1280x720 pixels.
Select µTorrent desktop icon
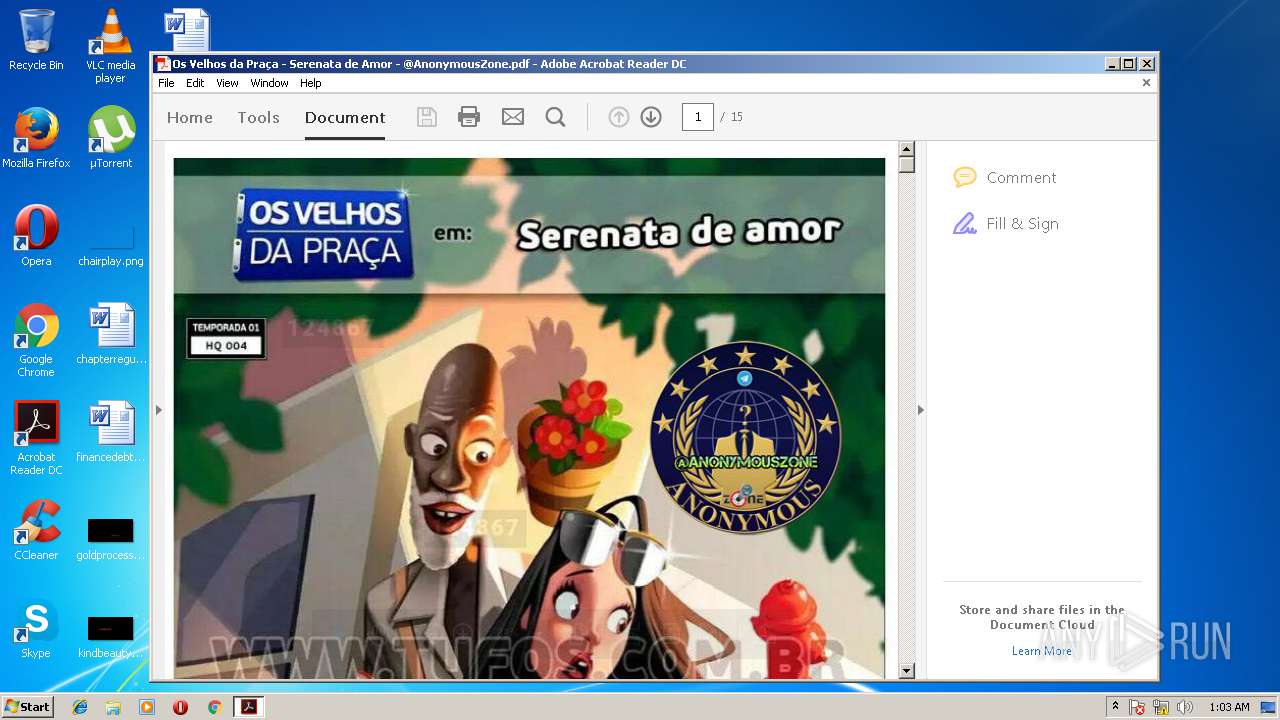111,138
